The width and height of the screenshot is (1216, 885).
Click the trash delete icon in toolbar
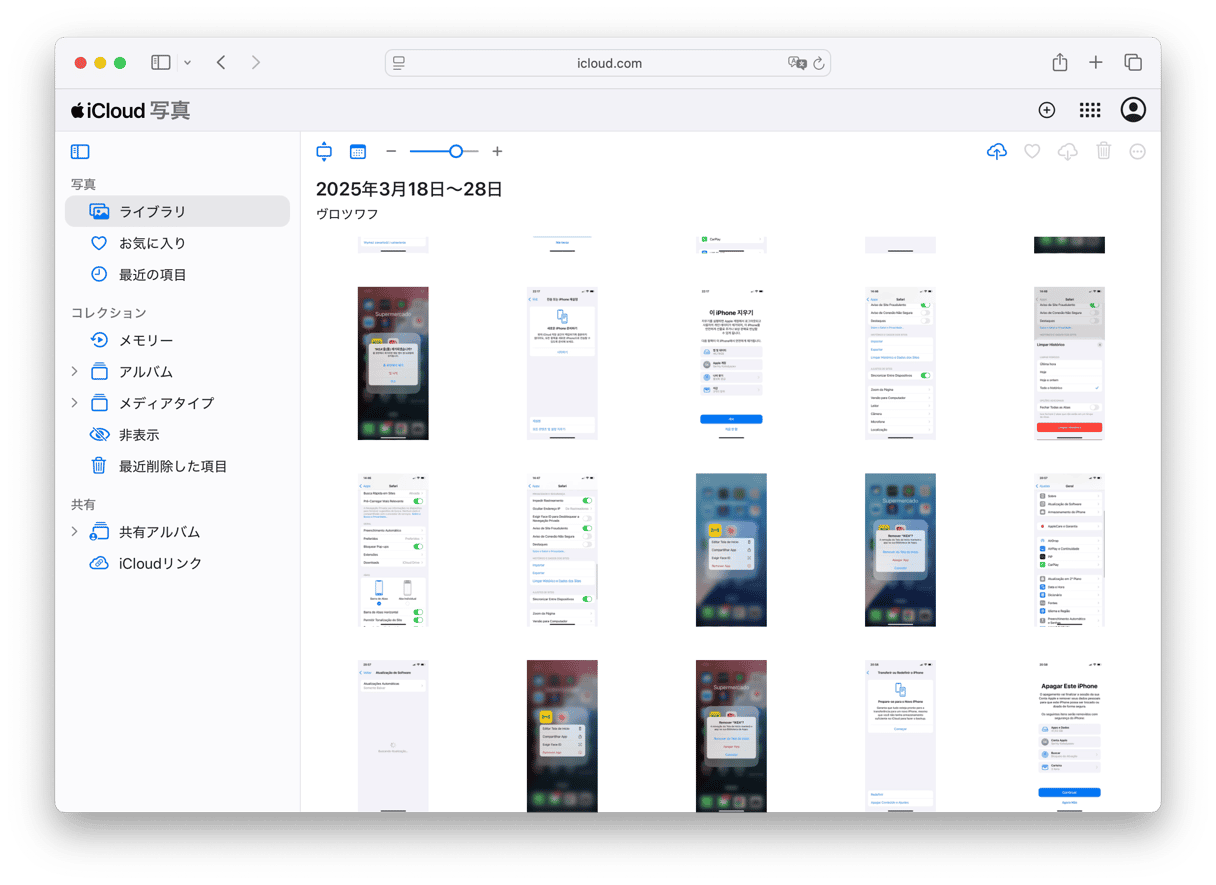1103,152
